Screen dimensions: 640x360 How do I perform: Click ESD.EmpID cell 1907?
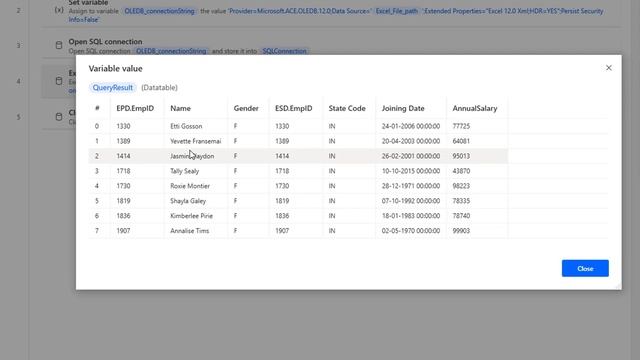coord(282,231)
